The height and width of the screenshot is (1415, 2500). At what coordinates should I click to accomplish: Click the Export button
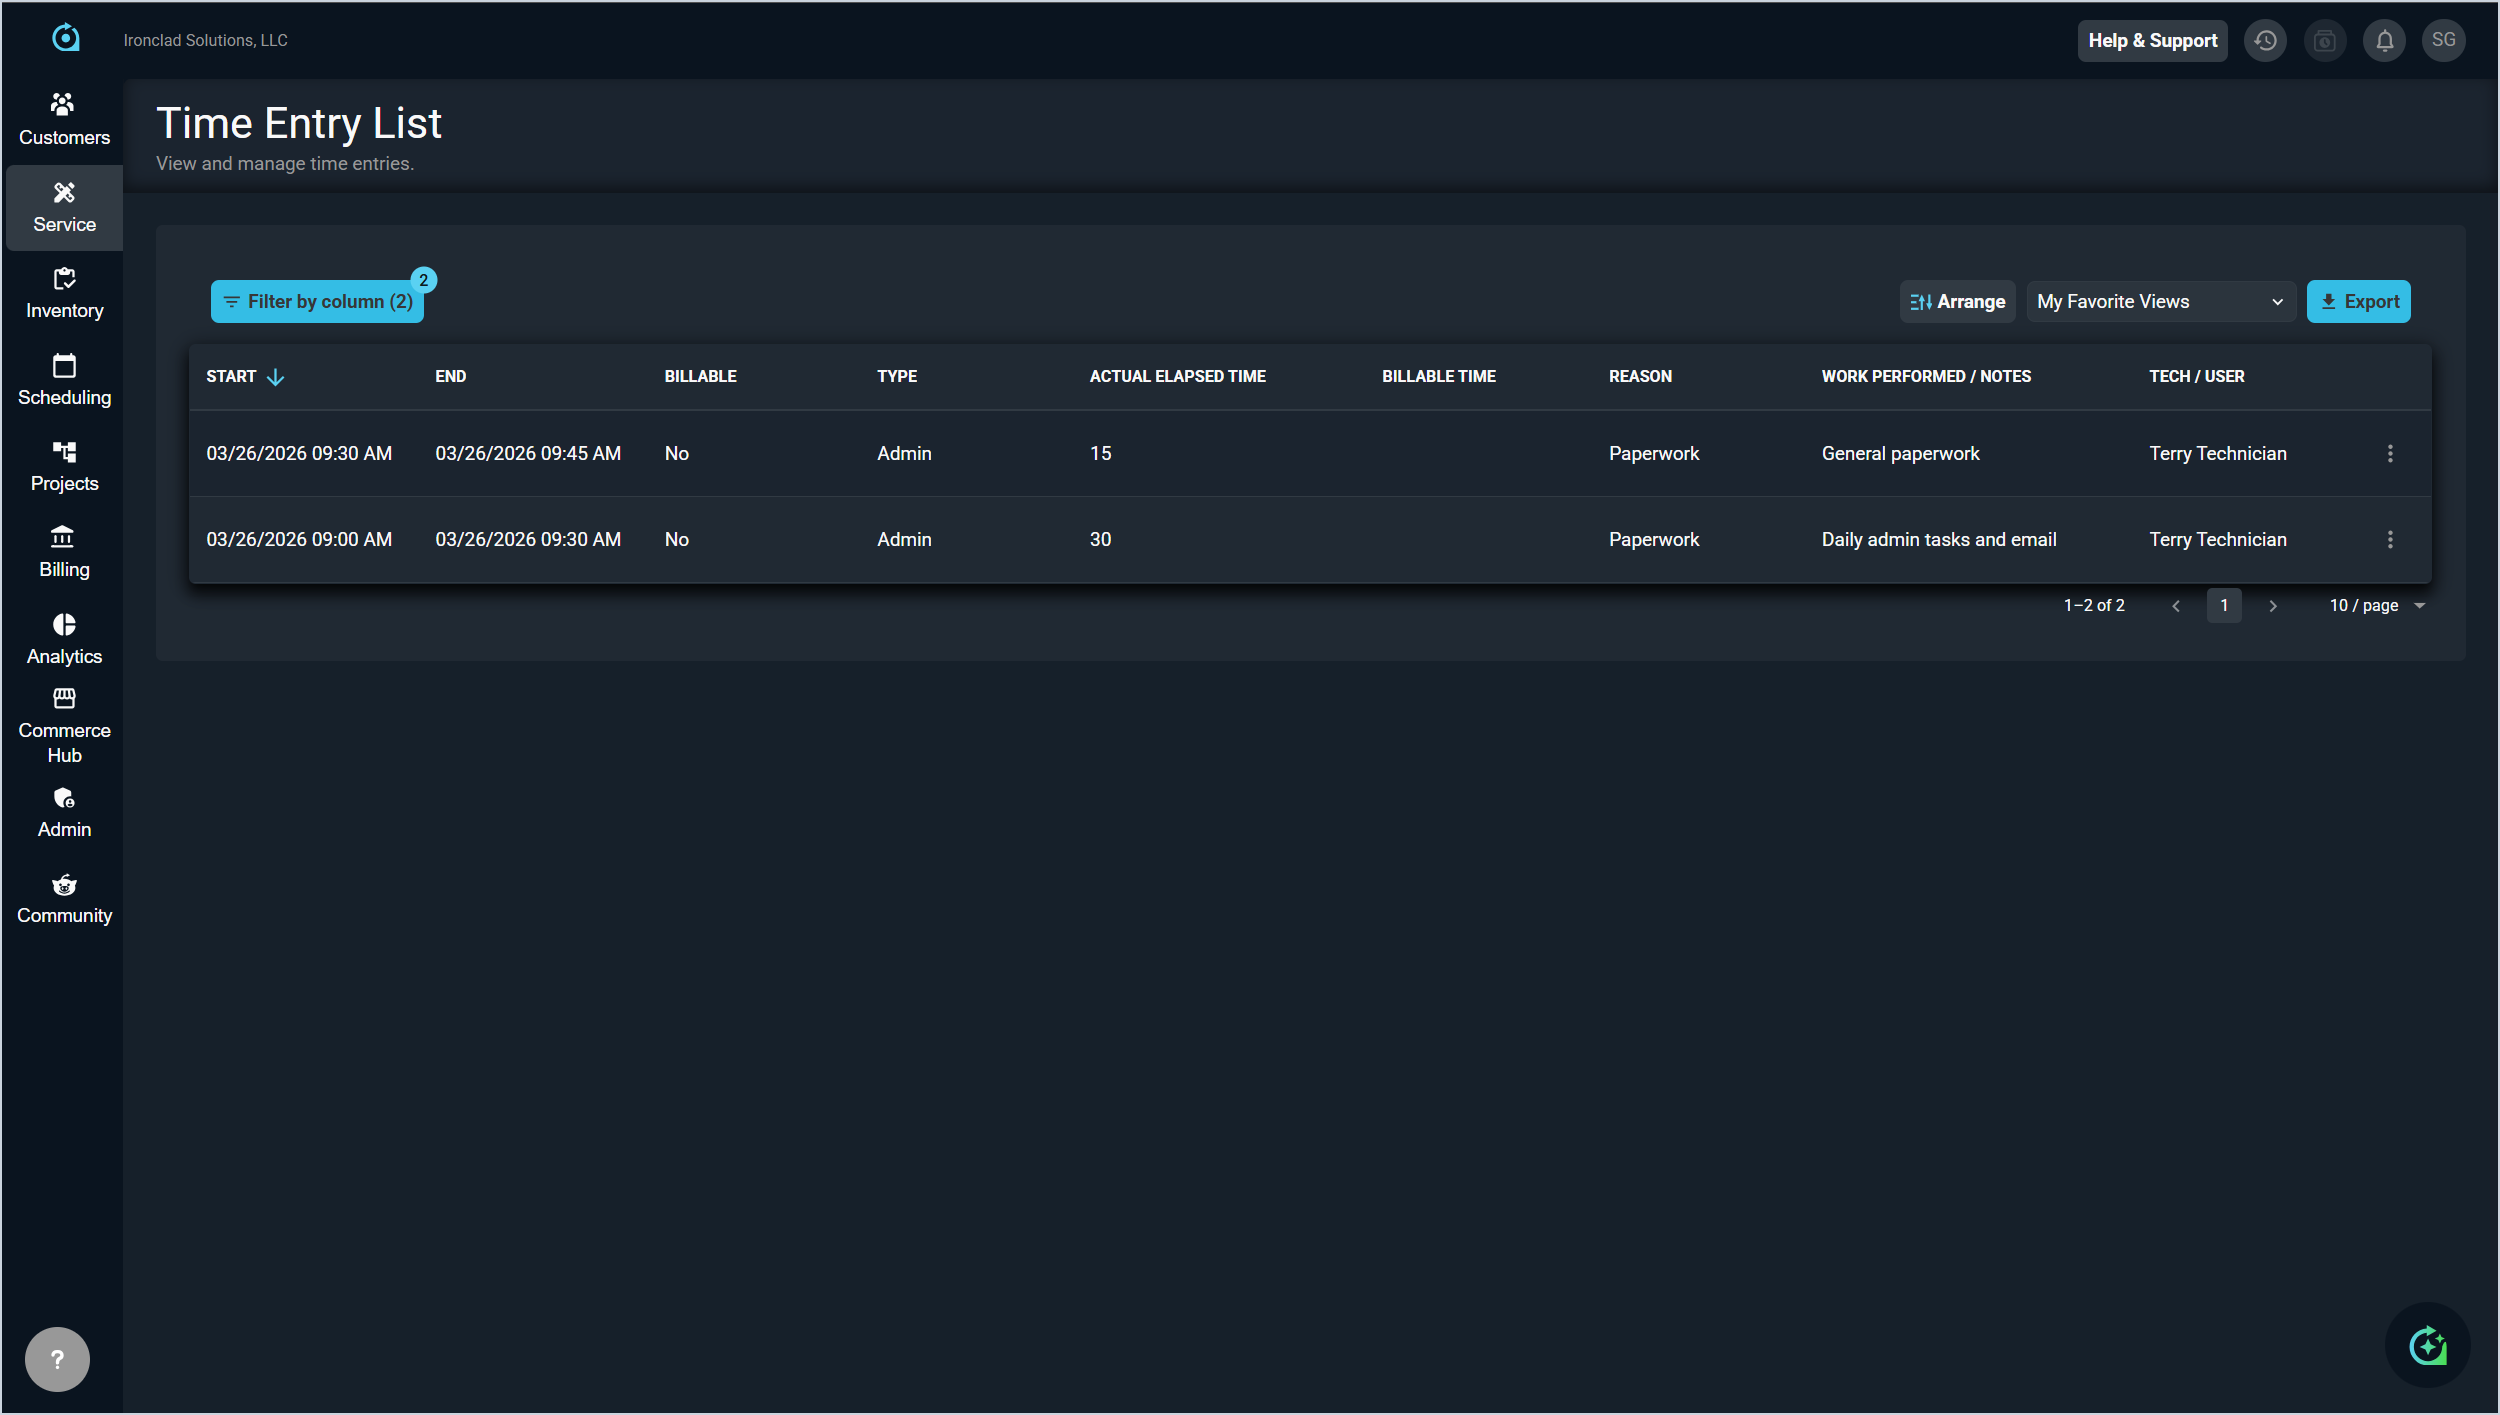[2358, 302]
